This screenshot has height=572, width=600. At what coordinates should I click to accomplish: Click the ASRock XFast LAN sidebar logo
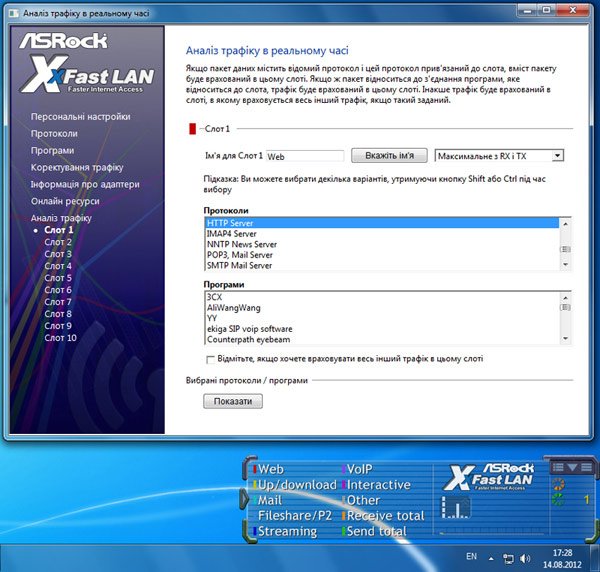point(87,63)
